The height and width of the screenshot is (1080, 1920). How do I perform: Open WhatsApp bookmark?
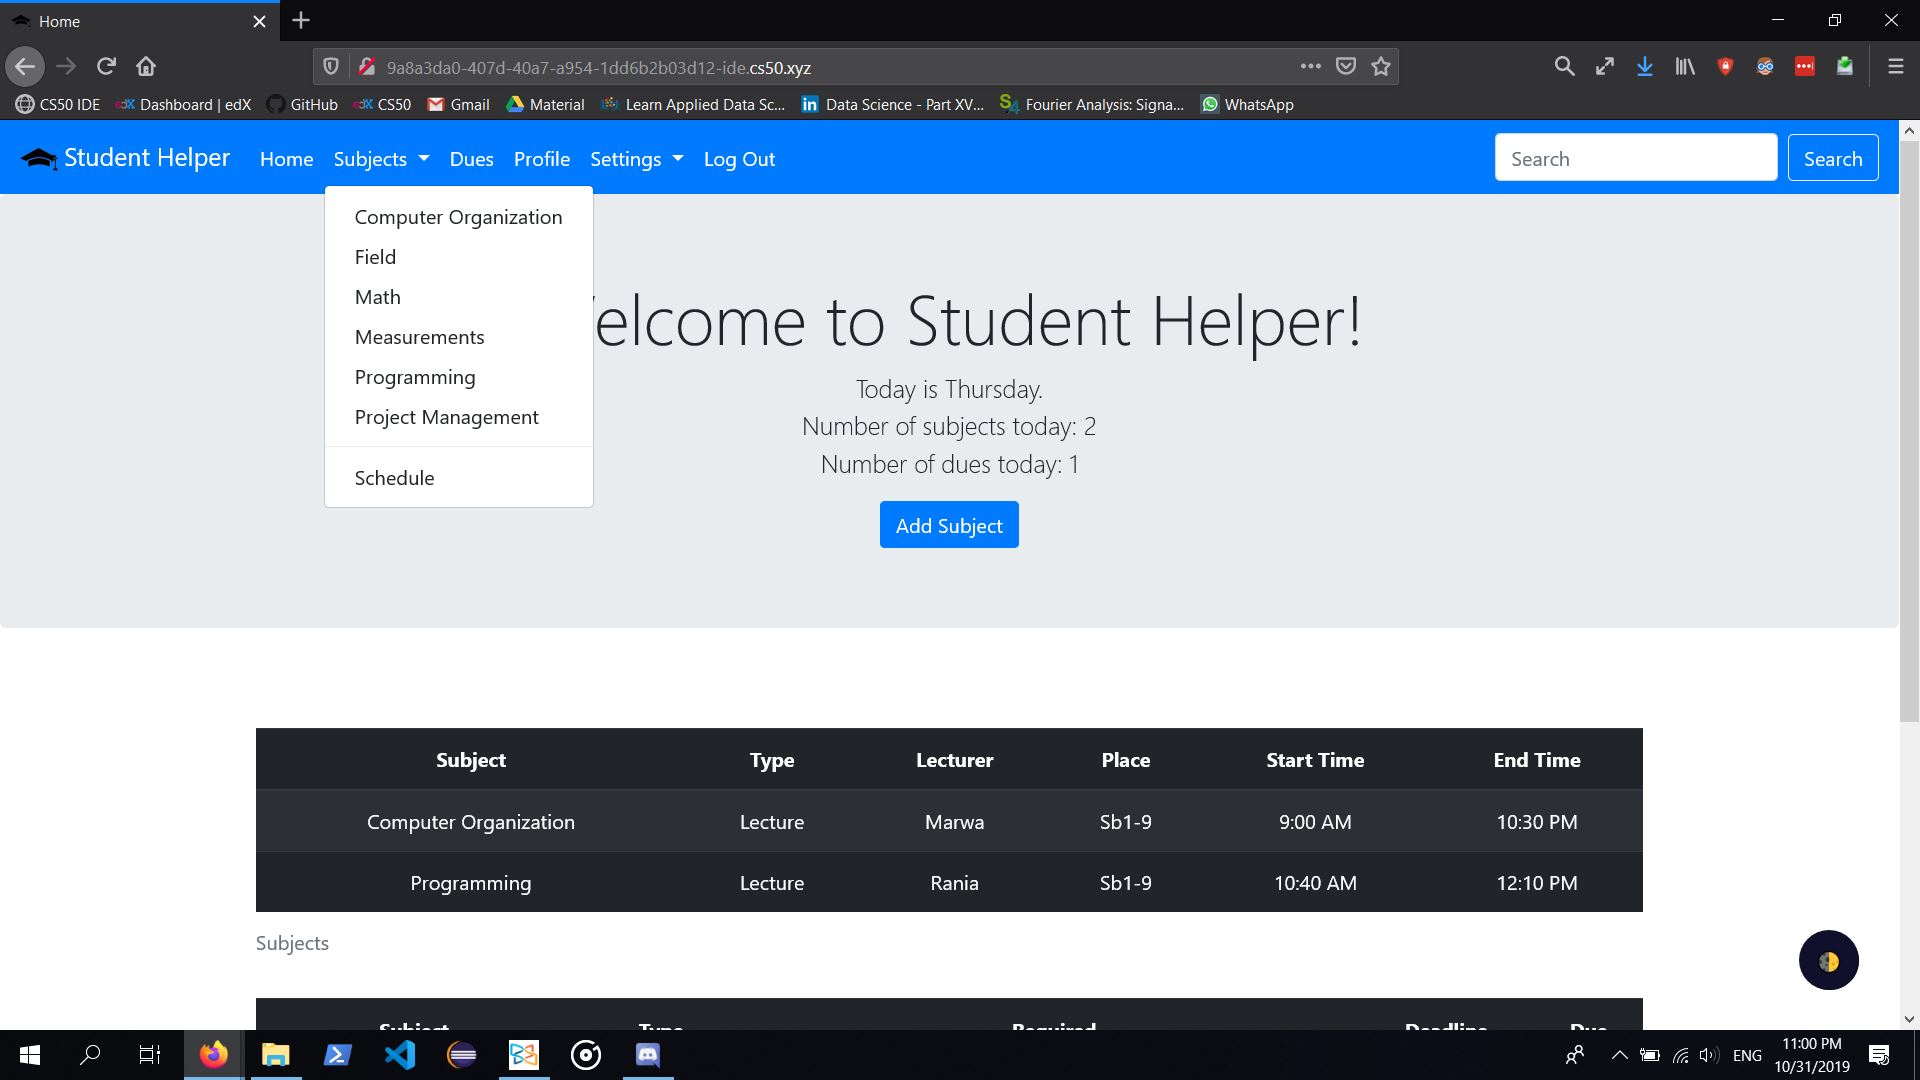point(1247,104)
